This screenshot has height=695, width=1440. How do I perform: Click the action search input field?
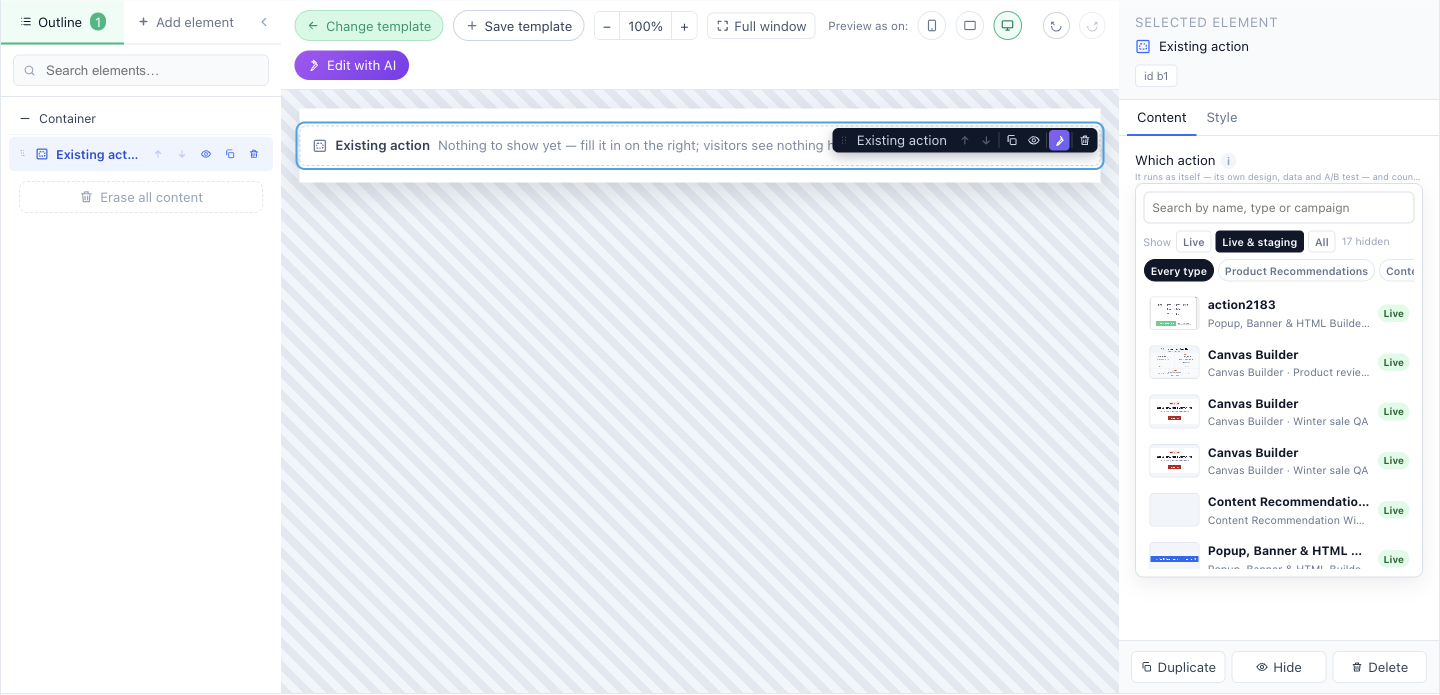[1279, 208]
